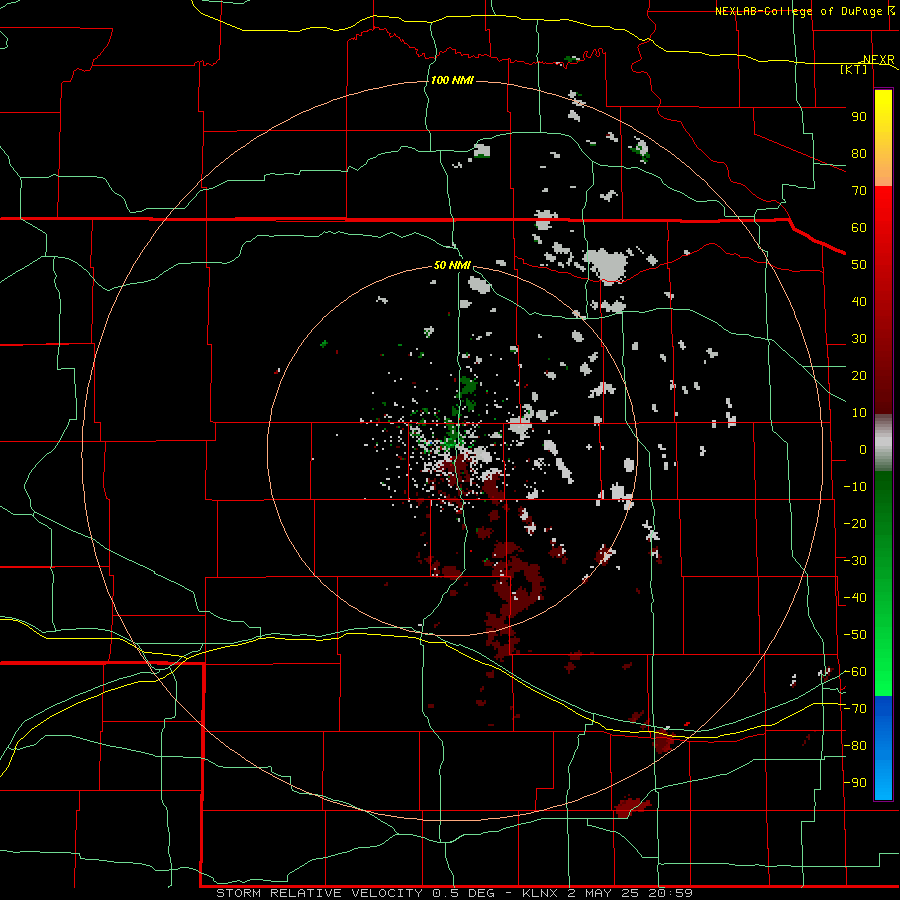Click the "2 MAY 25" date in the caption
The height and width of the screenshot is (900, 900).
click(603, 893)
